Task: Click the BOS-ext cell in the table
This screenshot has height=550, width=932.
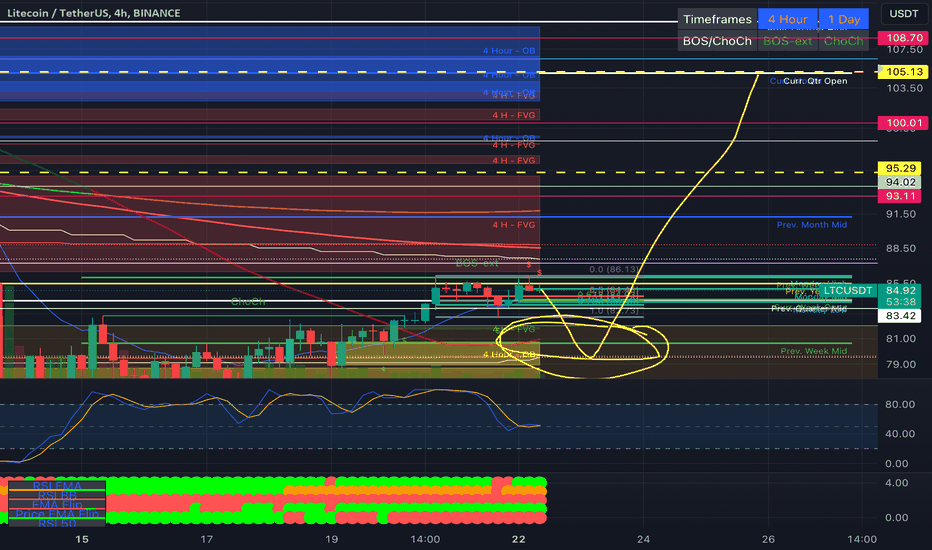Action: (788, 41)
